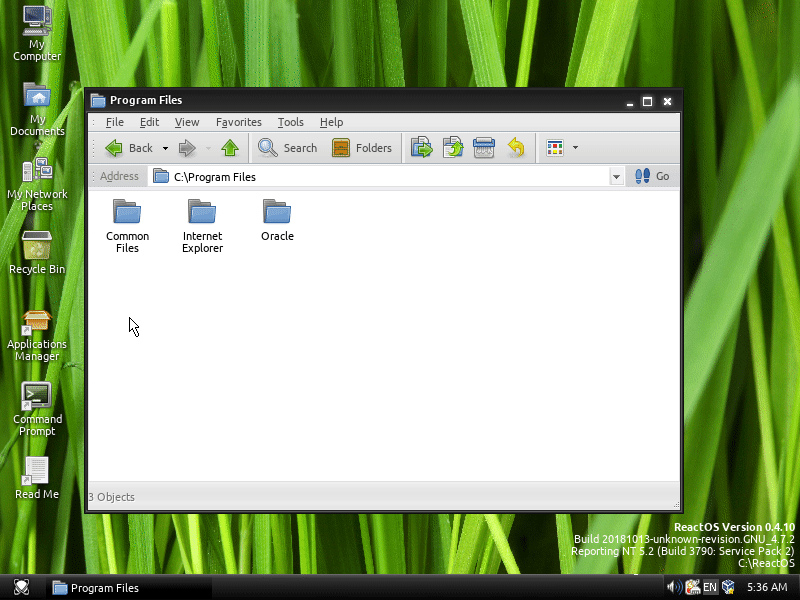Select the Common Files folder
This screenshot has height=600, width=800.
127,225
